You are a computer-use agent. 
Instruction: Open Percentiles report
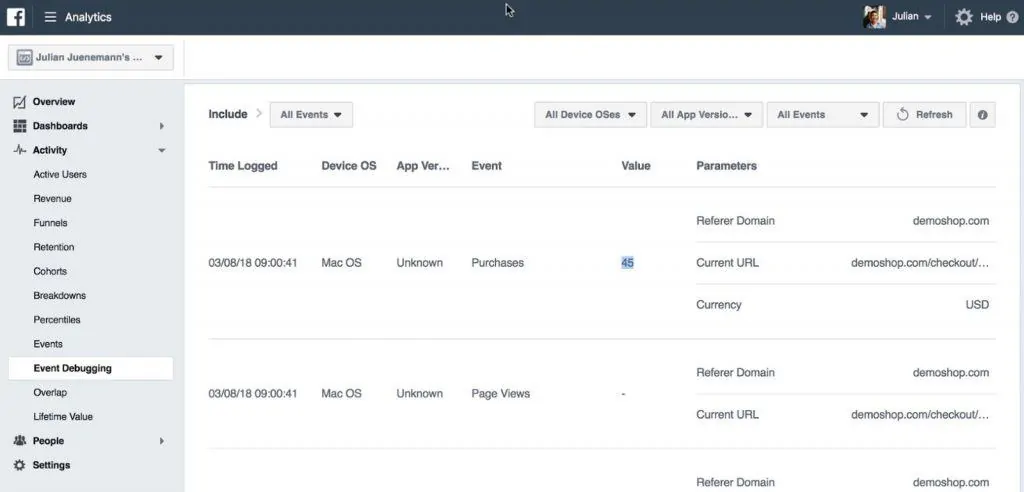[57, 320]
